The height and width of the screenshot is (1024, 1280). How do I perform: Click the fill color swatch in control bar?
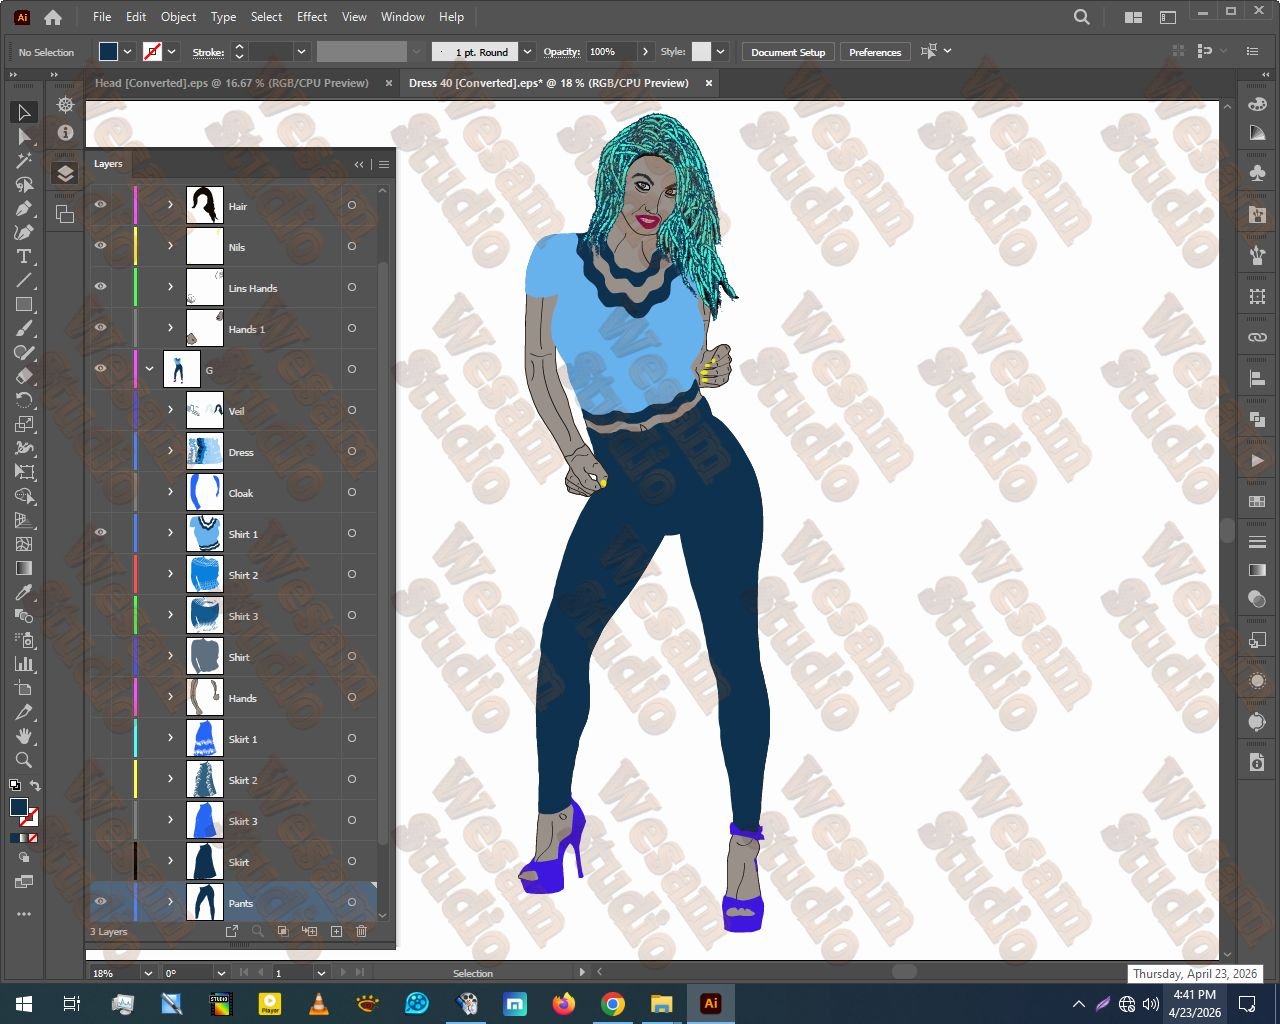tap(109, 52)
